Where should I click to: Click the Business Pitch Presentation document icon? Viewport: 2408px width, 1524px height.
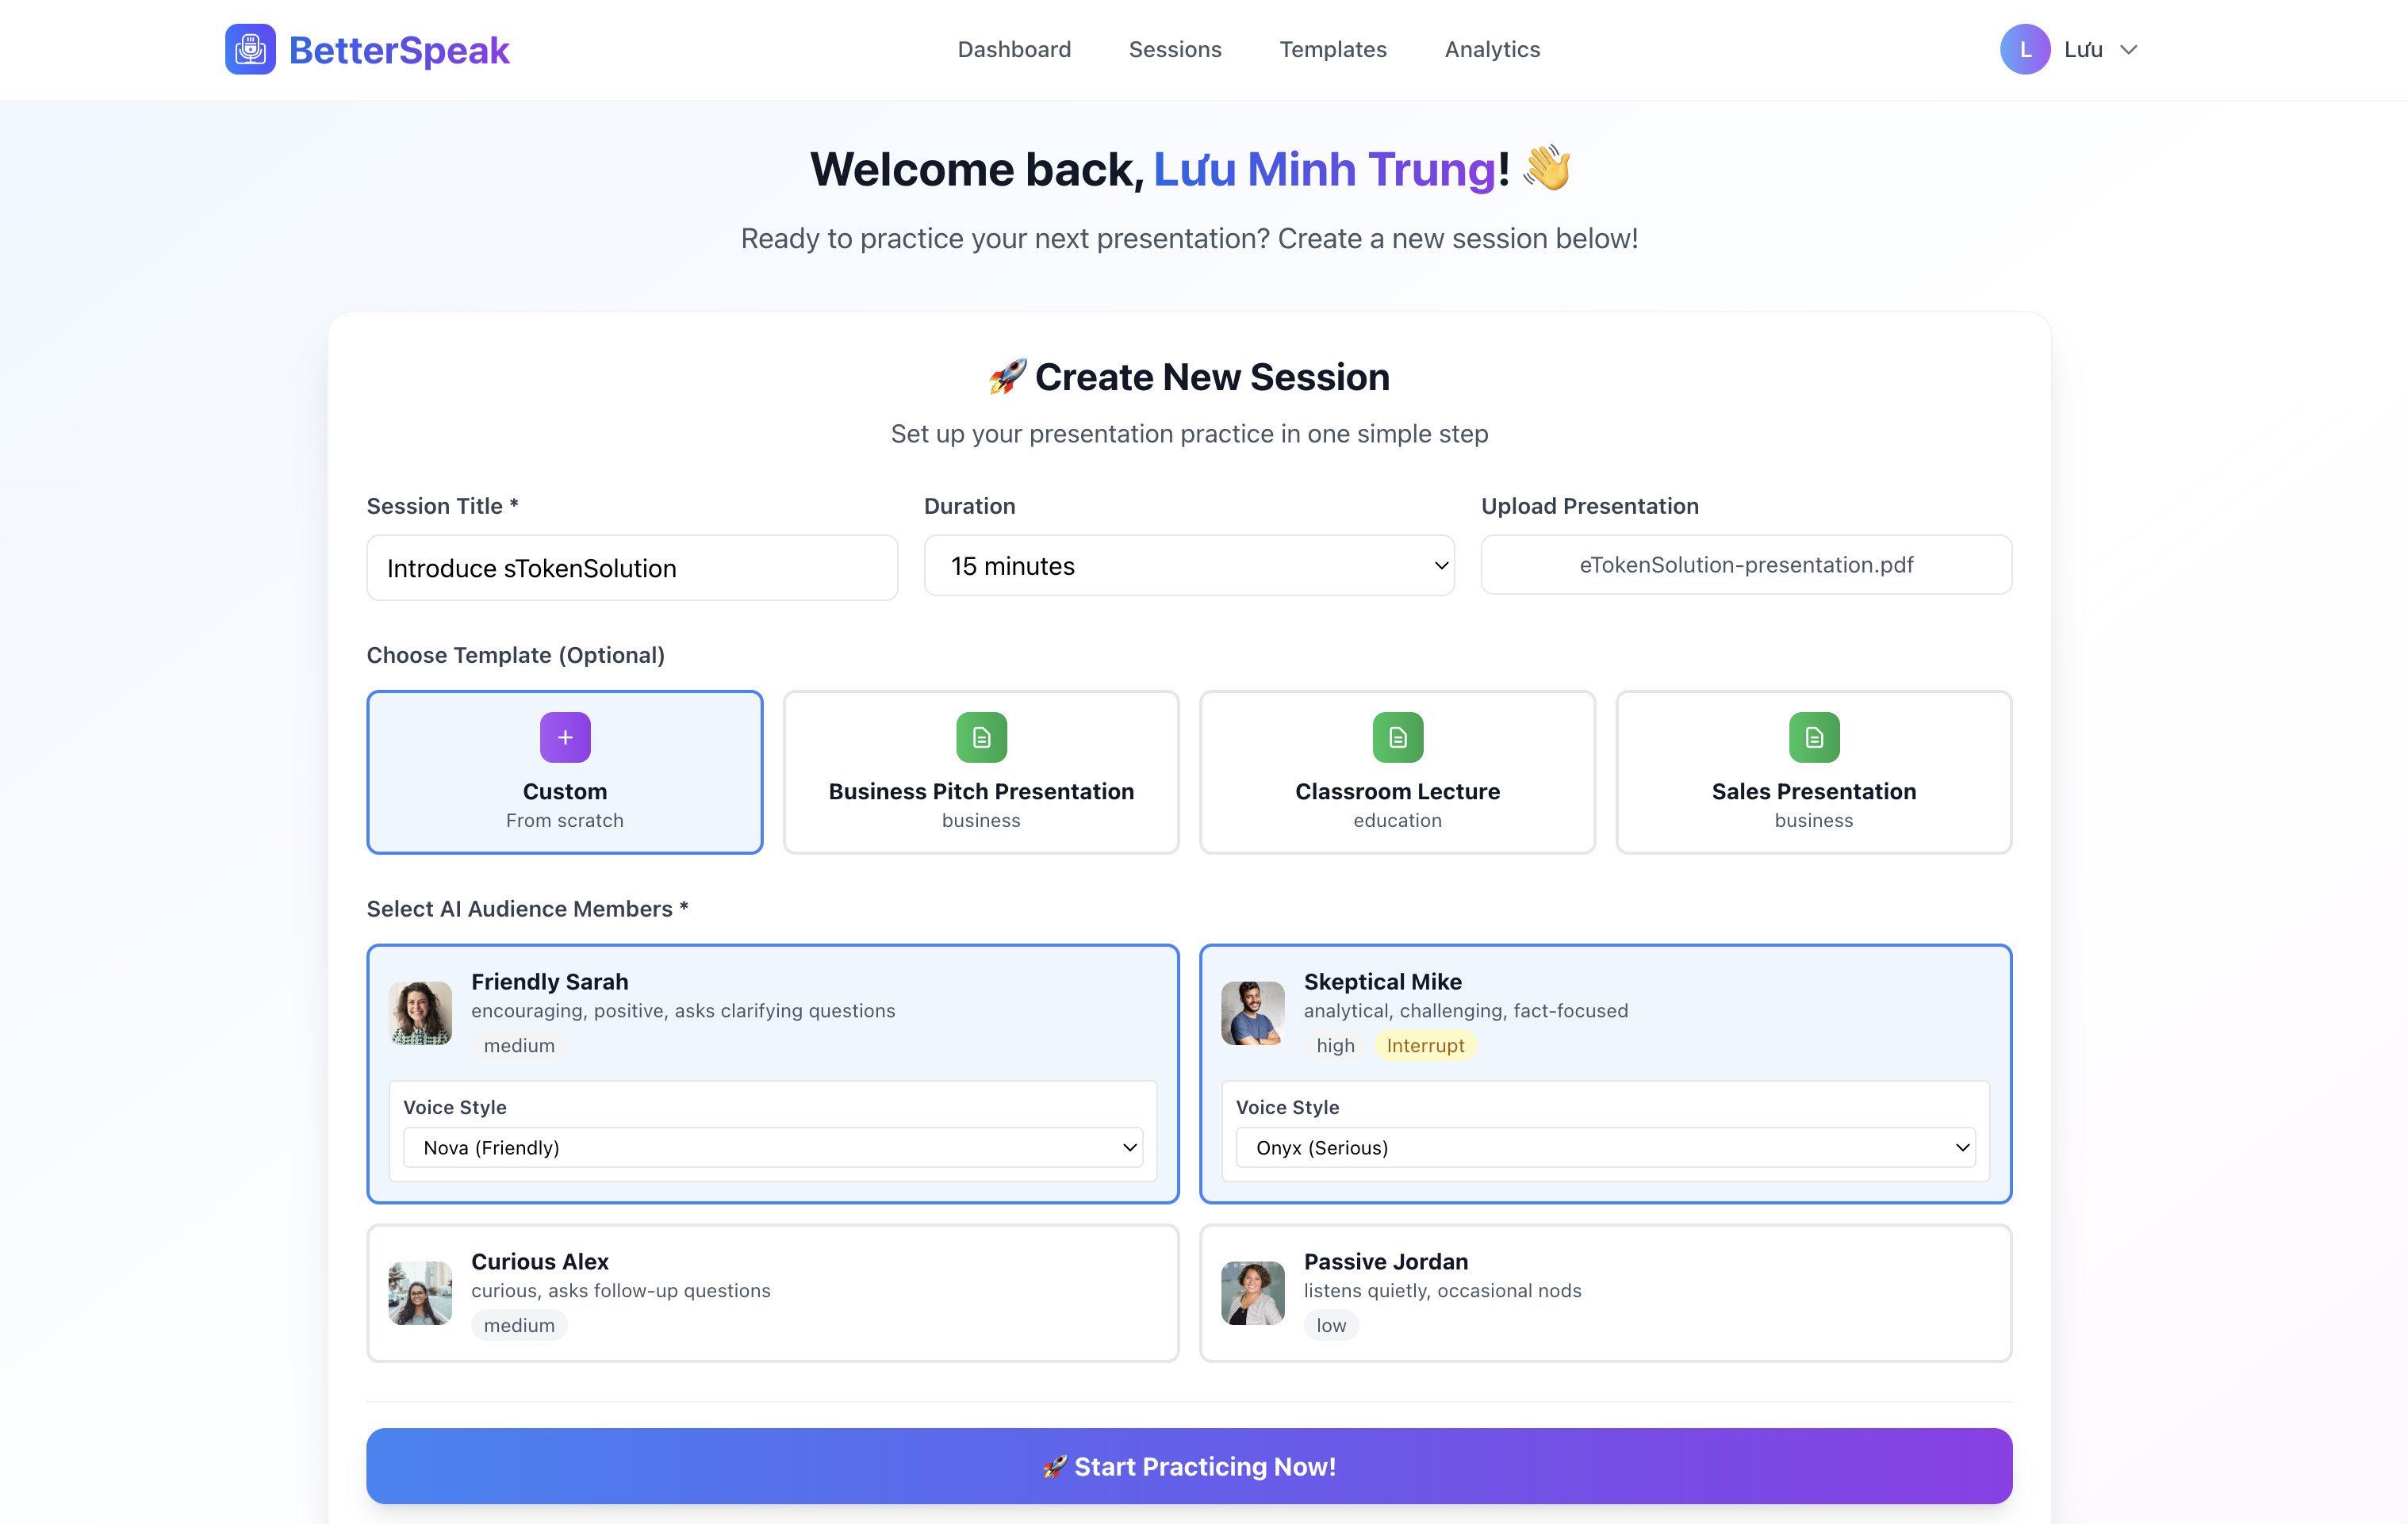pos(981,737)
